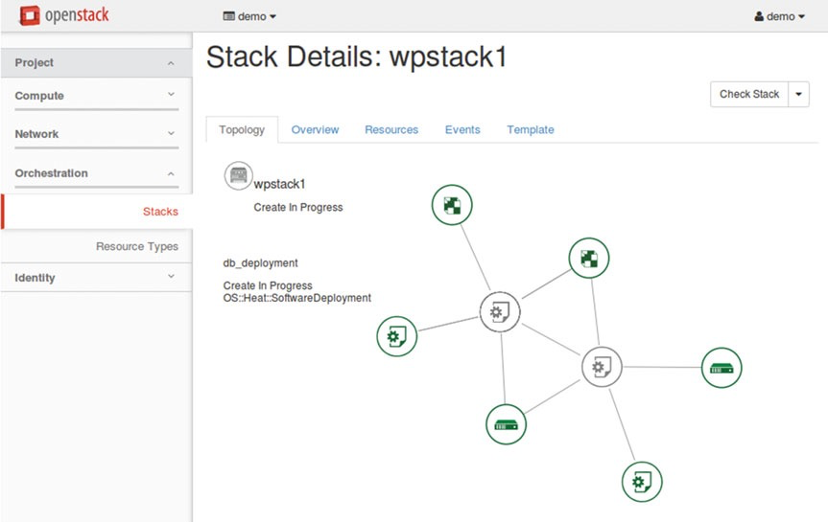Open the Events tab
Screen dimensions: 828x522
(463, 130)
